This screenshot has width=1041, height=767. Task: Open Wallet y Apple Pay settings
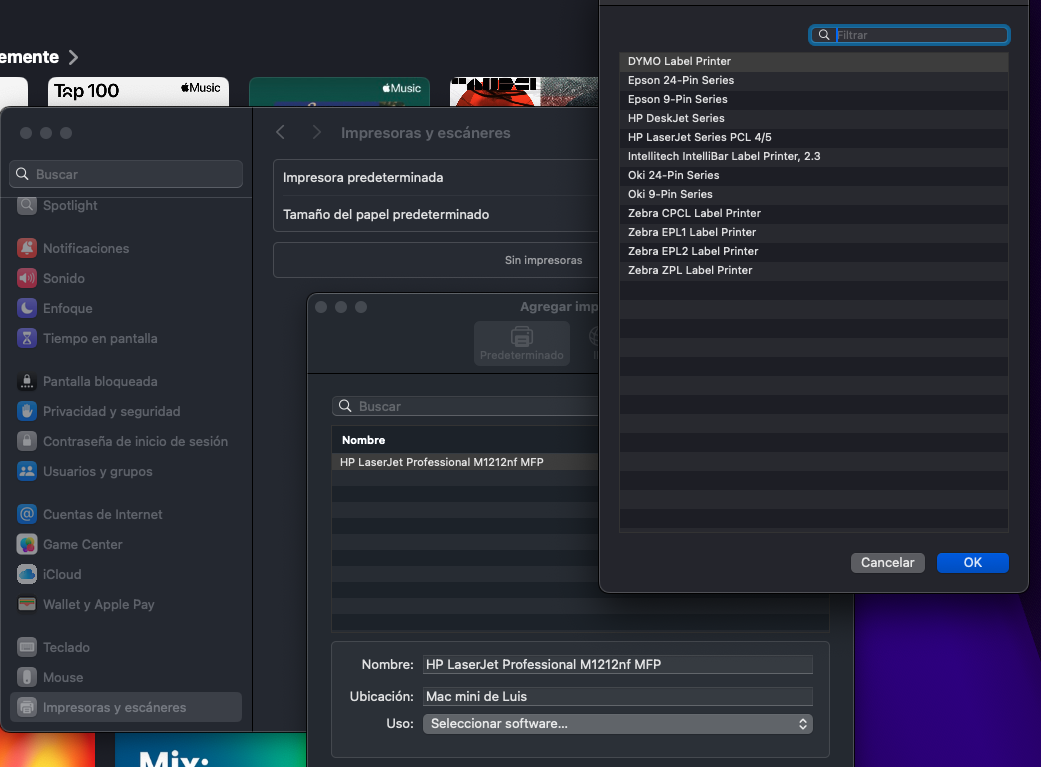point(126,604)
